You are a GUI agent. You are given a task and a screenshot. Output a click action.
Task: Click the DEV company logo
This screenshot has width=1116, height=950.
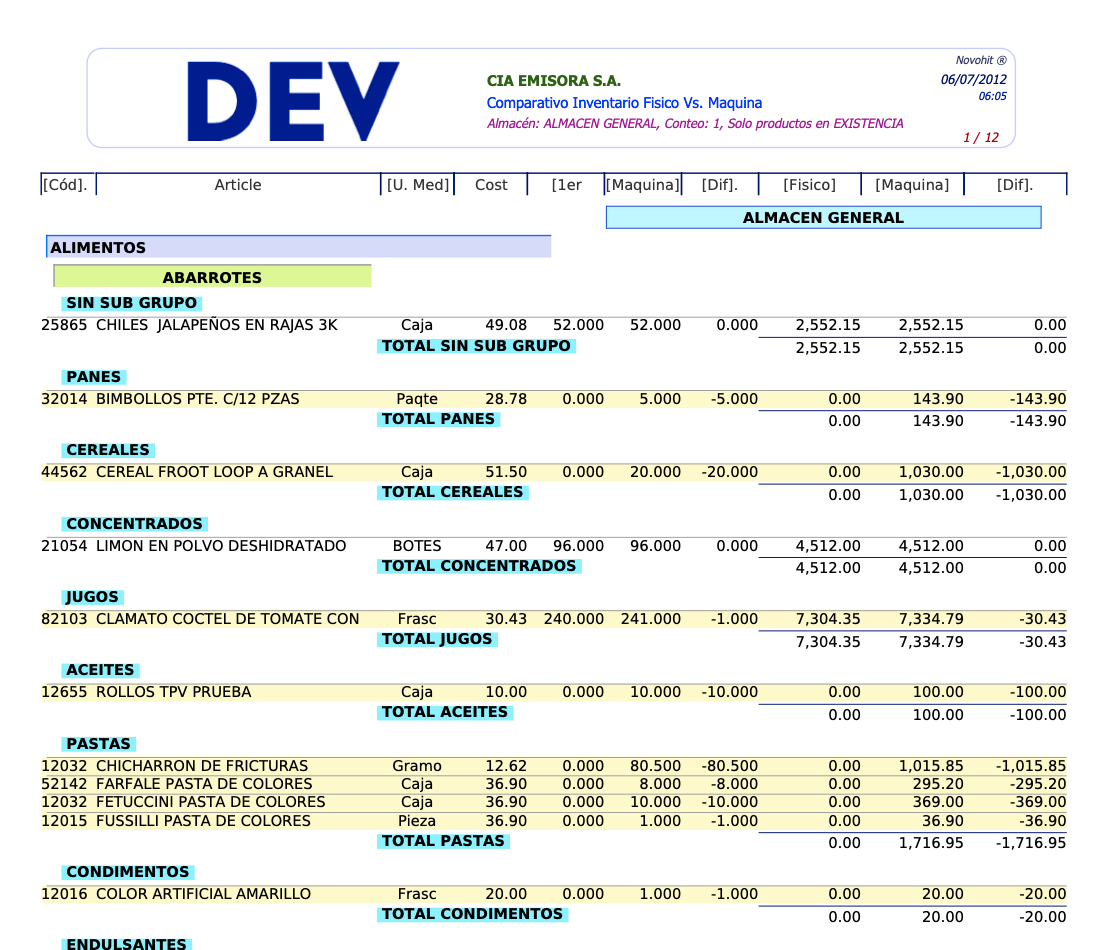click(x=293, y=101)
